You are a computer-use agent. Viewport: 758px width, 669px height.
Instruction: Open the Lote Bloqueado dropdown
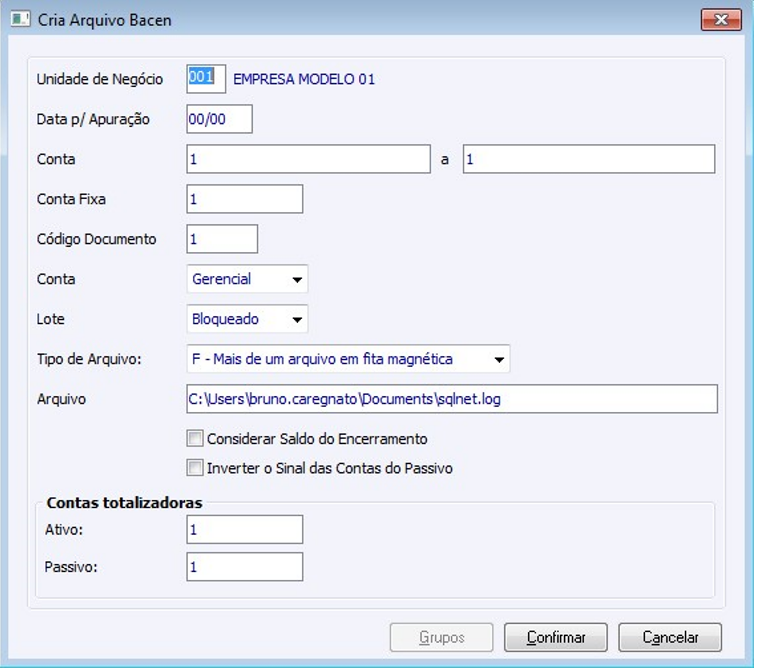(247, 319)
